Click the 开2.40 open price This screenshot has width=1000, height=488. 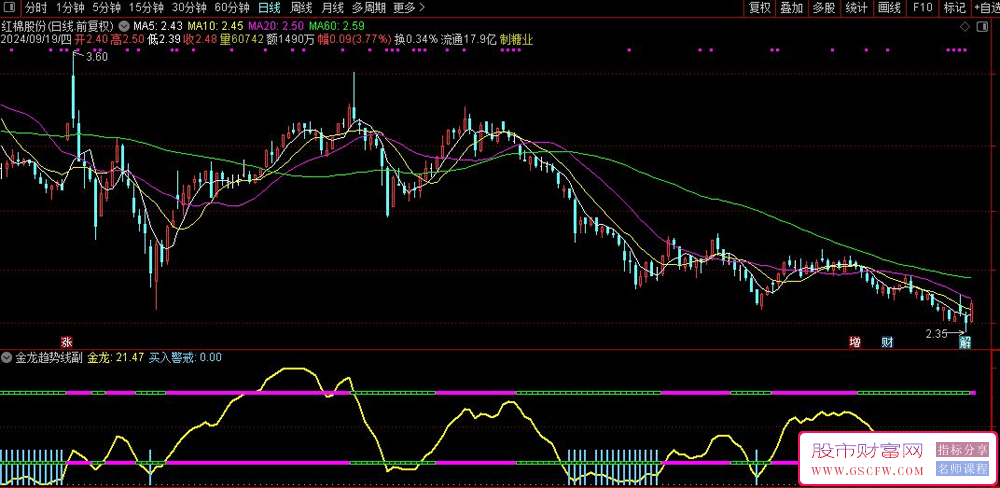[x=91, y=40]
